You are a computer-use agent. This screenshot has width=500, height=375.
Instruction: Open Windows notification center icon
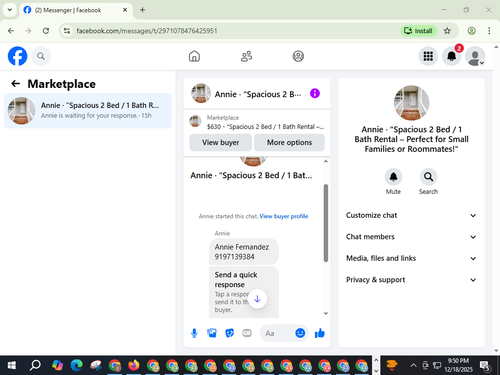pyautogui.click(x=485, y=366)
